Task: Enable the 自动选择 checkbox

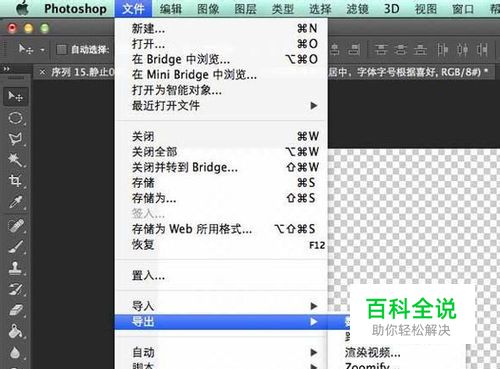Action: pos(61,50)
